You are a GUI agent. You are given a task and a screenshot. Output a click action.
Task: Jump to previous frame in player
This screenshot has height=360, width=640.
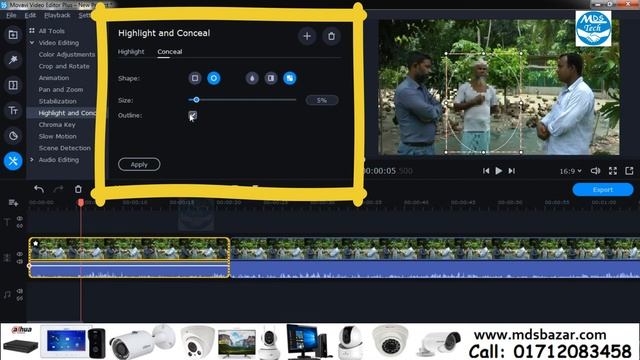click(x=486, y=171)
